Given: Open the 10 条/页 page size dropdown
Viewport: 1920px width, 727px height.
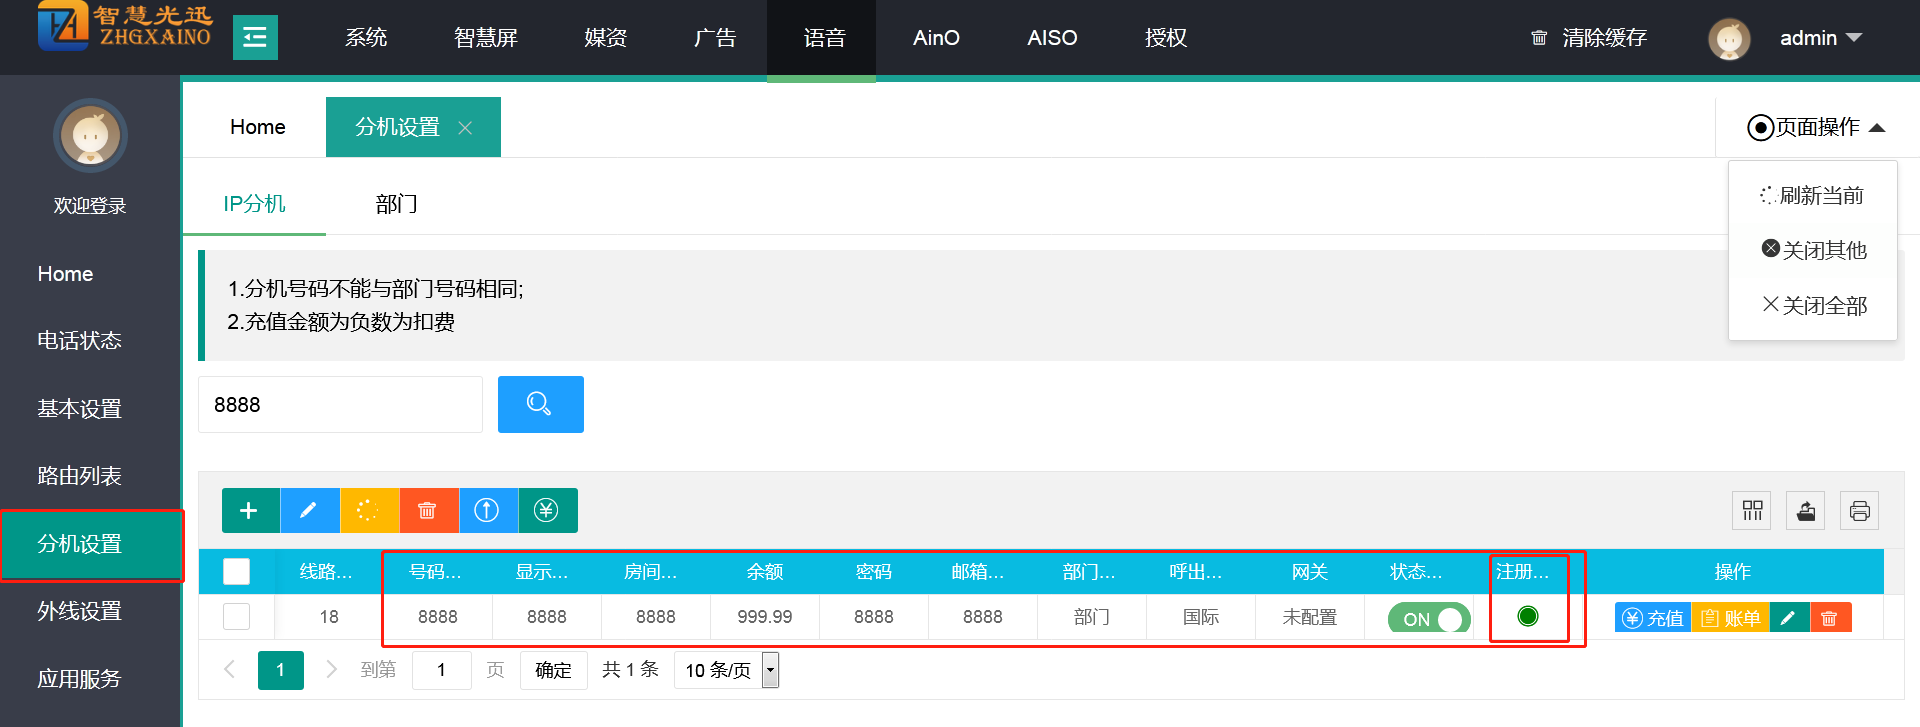Looking at the screenshot, I should (727, 670).
